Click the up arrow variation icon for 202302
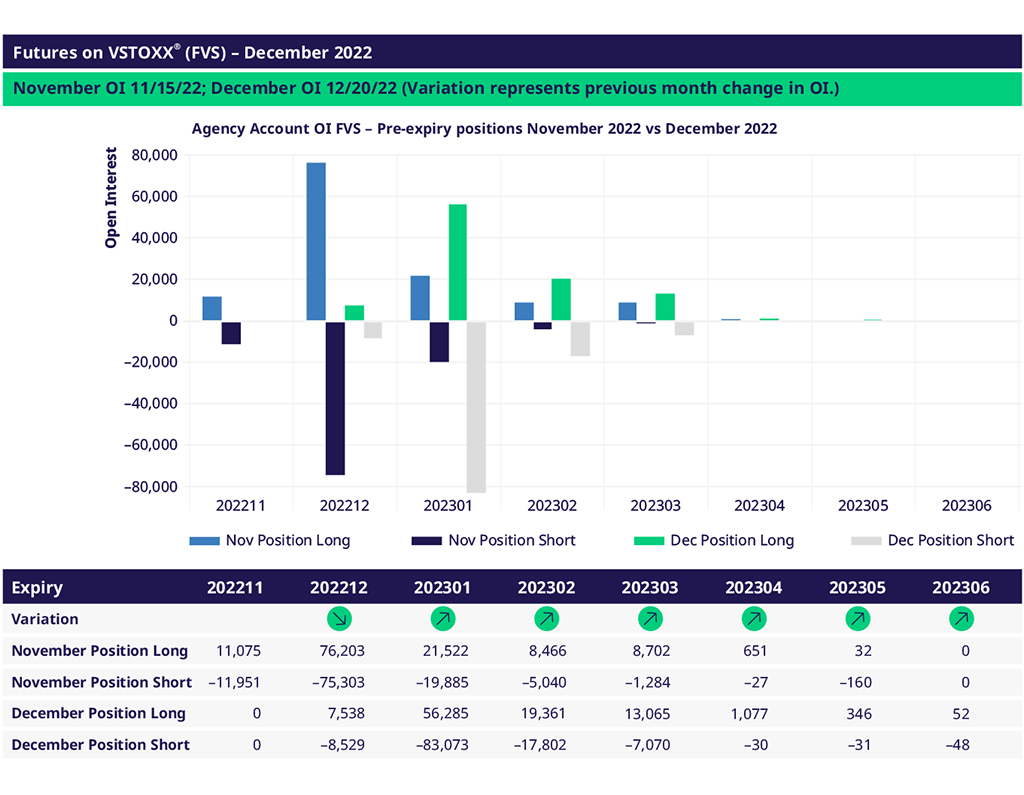The height and width of the screenshot is (795, 1024). pyautogui.click(x=547, y=619)
